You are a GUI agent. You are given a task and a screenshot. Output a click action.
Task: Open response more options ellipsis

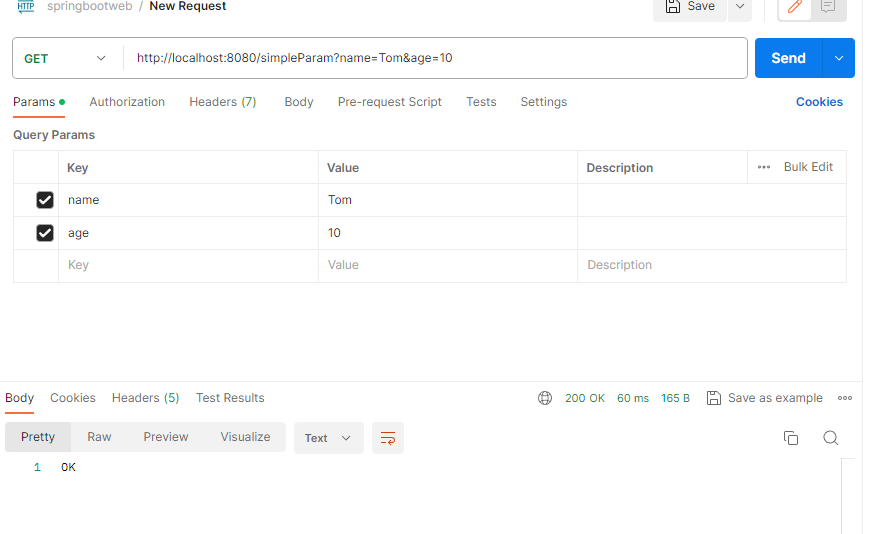pos(845,398)
